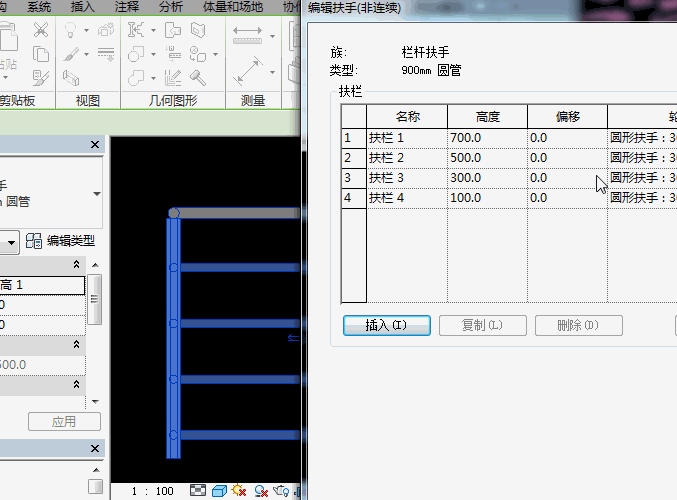Click the 应用 button in the Properties palette
The width and height of the screenshot is (677, 500).
coord(64,421)
